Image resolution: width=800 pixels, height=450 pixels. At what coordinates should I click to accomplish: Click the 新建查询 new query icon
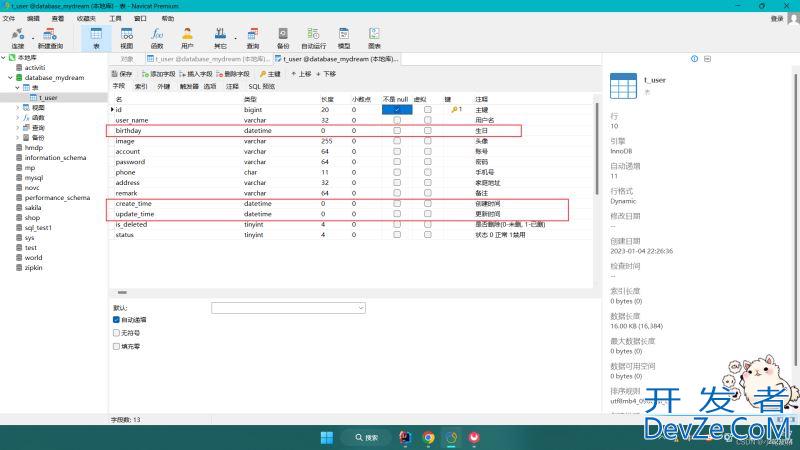(x=50, y=35)
